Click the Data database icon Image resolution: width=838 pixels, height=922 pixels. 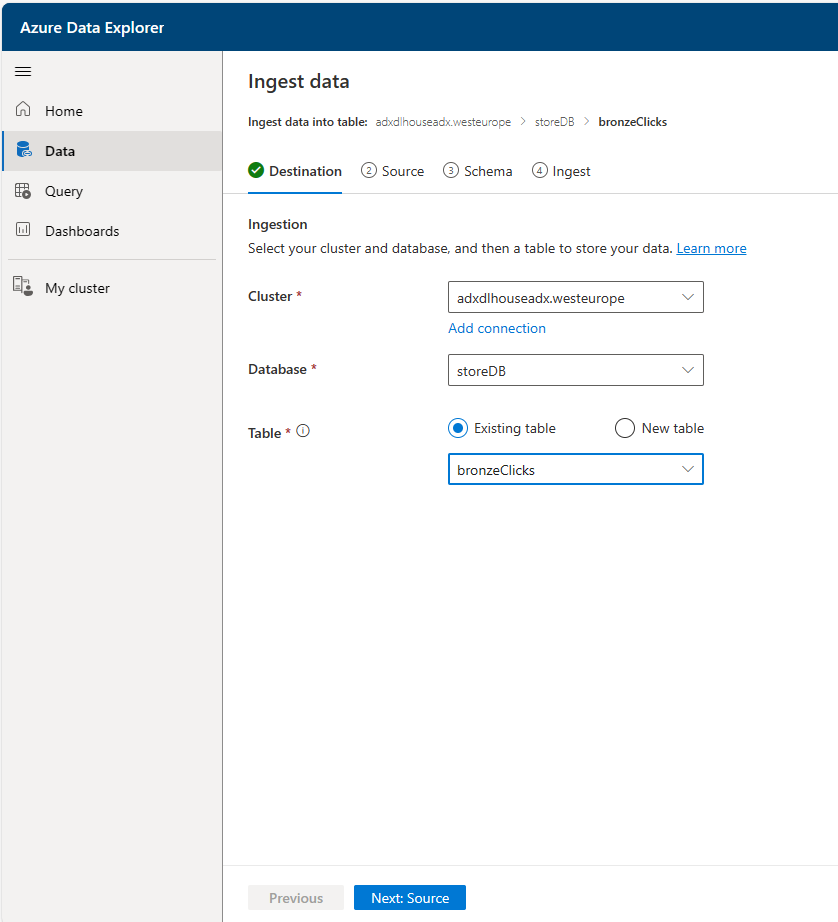[x=24, y=149]
